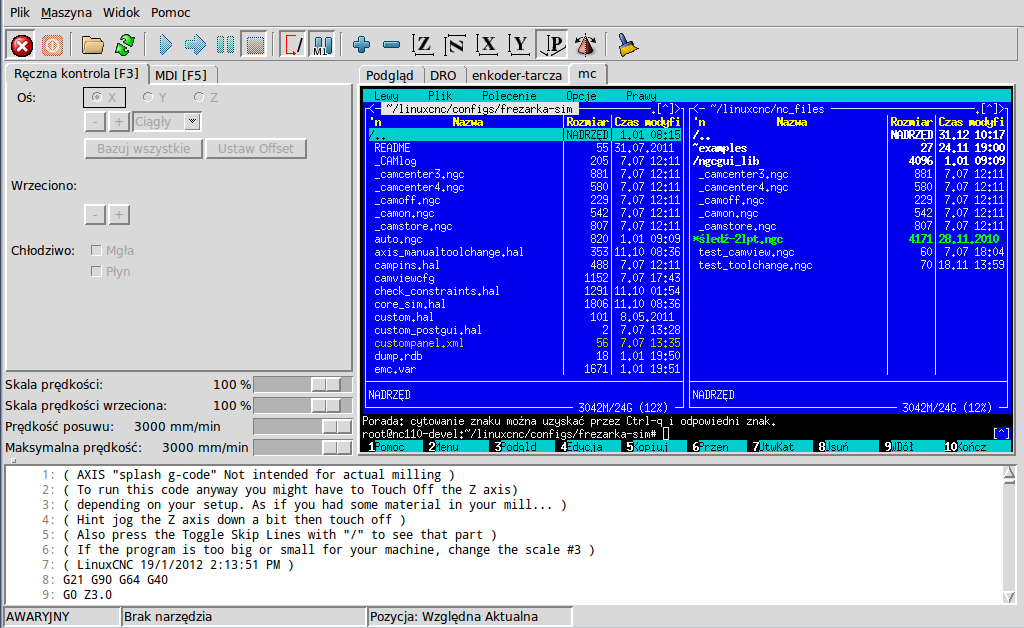Click spindle plus button under Wrzeciono
The image size is (1024, 628).
[x=119, y=215]
